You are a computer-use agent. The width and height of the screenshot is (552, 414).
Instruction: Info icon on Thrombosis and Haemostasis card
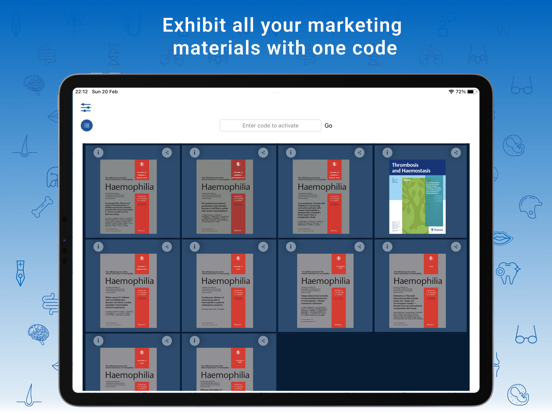coord(387,152)
